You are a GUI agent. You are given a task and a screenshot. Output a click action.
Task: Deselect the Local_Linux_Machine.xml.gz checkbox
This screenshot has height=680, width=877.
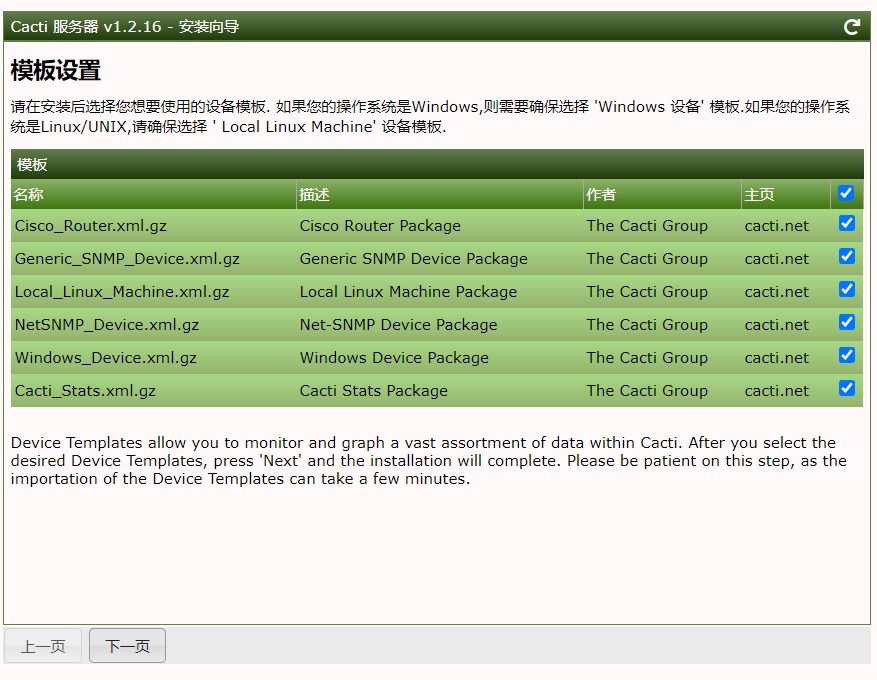pyautogui.click(x=846, y=290)
